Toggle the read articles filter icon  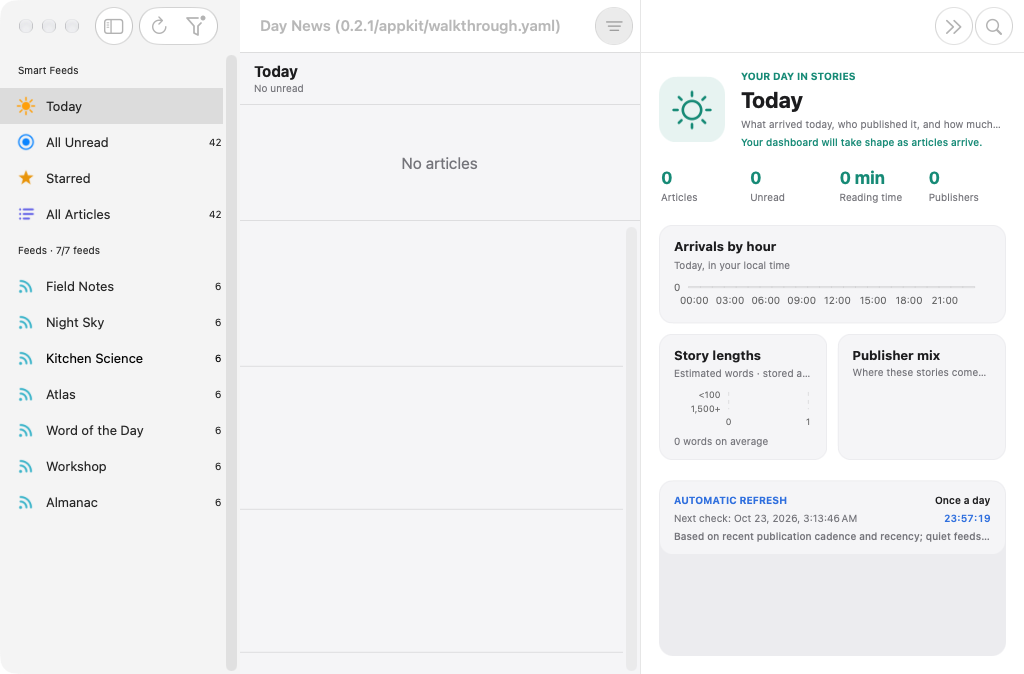tap(195, 26)
